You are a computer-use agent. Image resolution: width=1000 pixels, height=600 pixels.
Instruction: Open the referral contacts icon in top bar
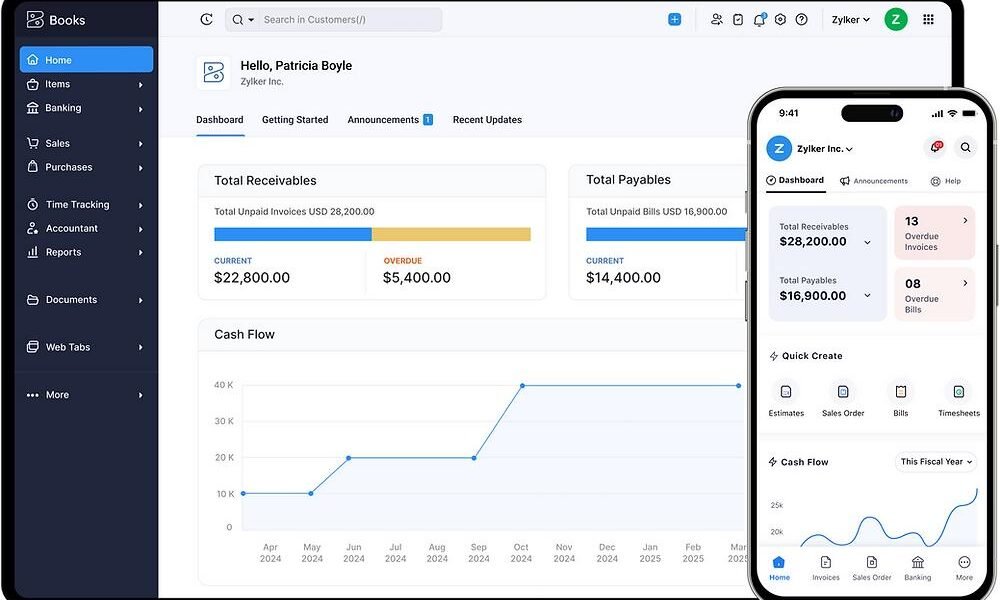click(x=717, y=20)
